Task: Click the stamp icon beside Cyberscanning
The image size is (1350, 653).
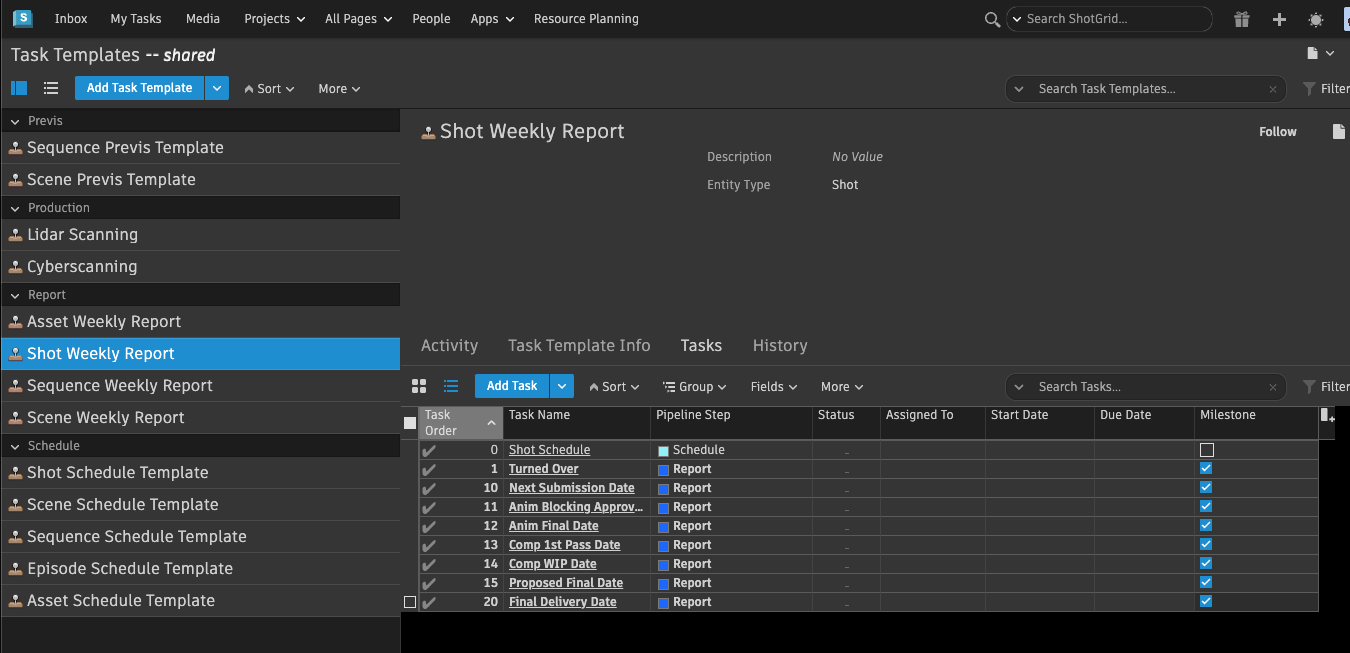Action: tap(15, 267)
